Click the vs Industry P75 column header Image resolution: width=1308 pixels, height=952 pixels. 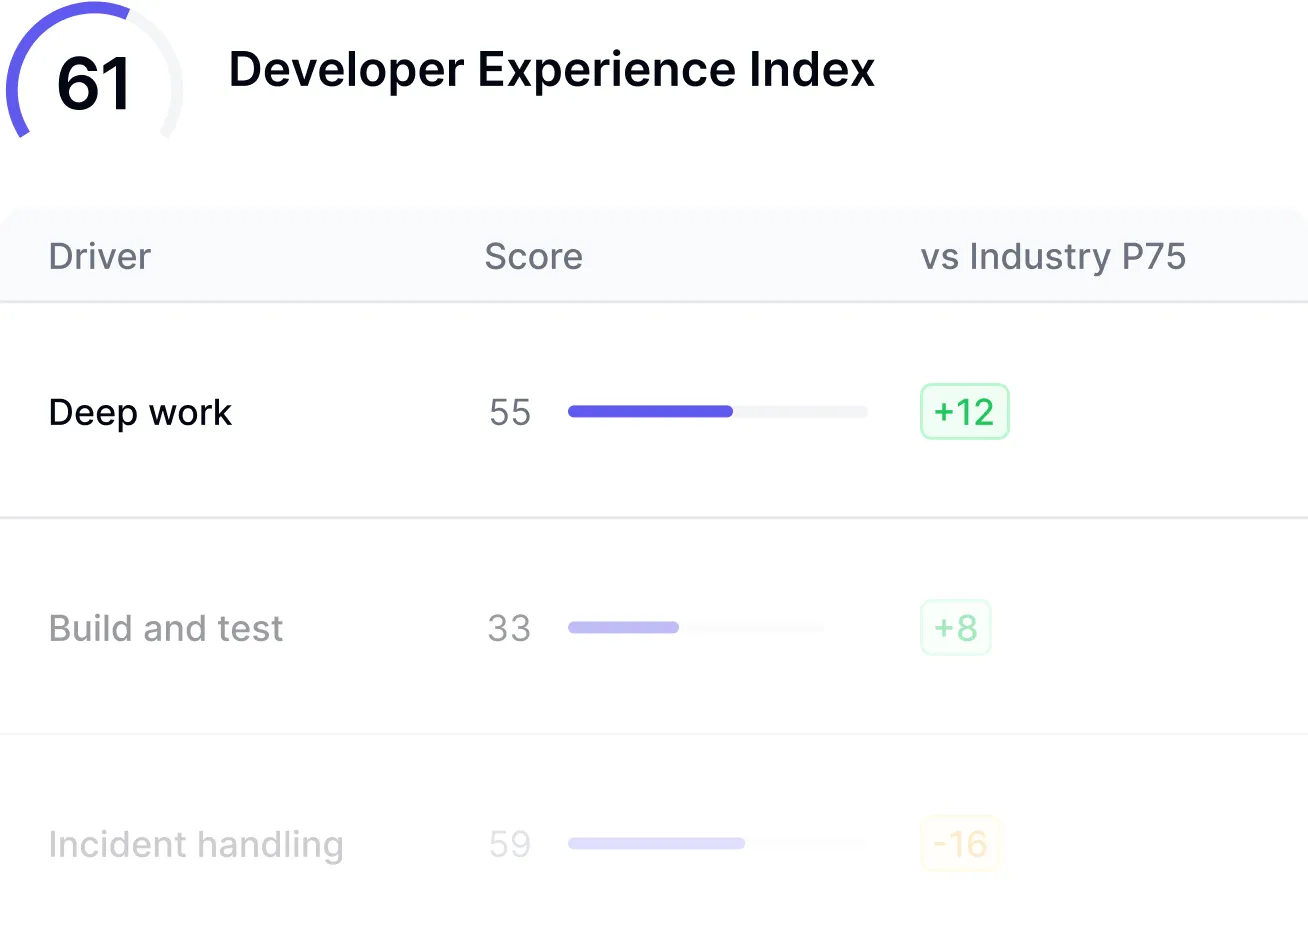click(1052, 257)
